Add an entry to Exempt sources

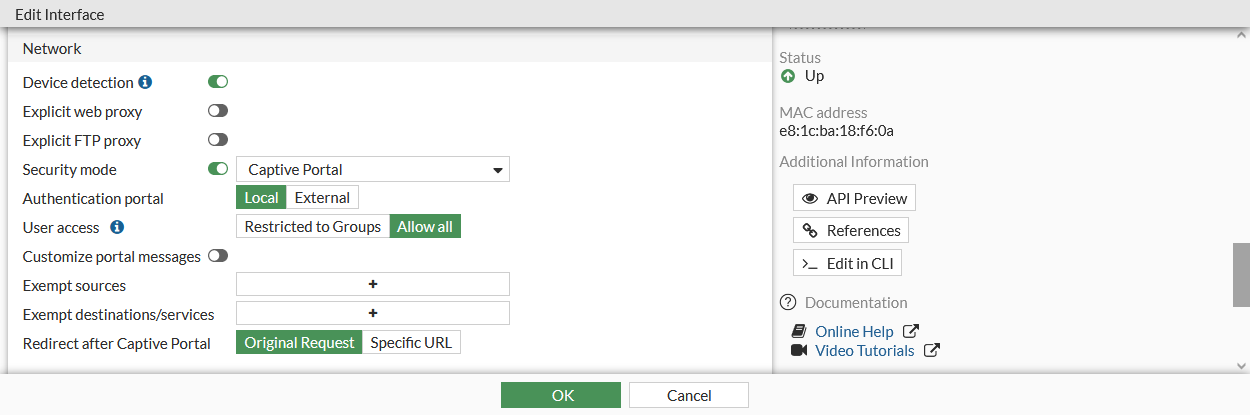click(373, 285)
